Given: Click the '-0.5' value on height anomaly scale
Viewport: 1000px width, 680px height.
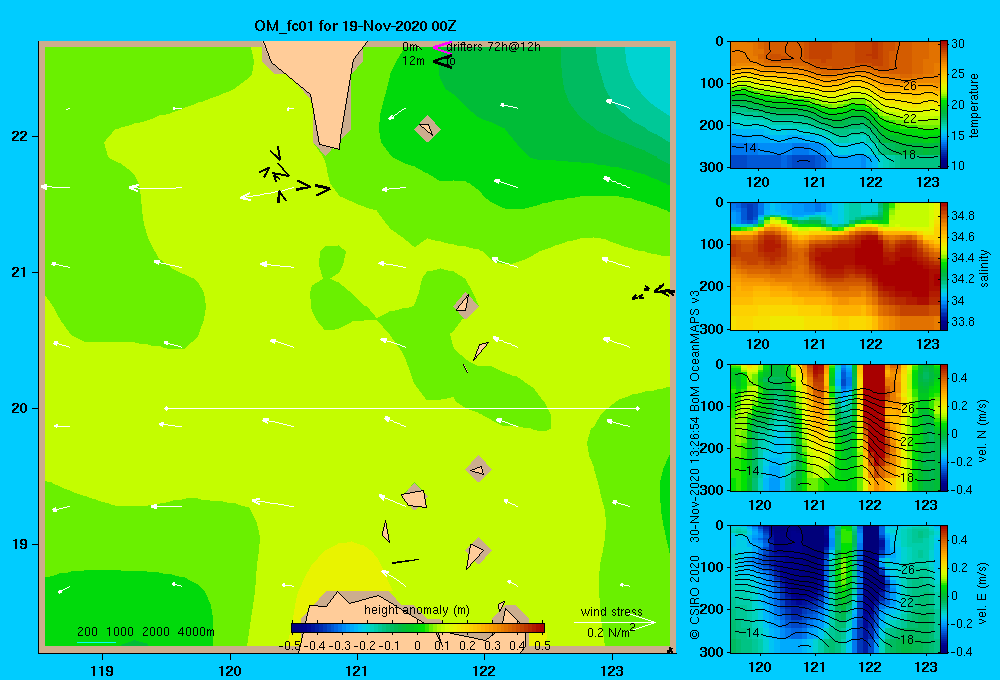Looking at the screenshot, I should click(x=290, y=645).
